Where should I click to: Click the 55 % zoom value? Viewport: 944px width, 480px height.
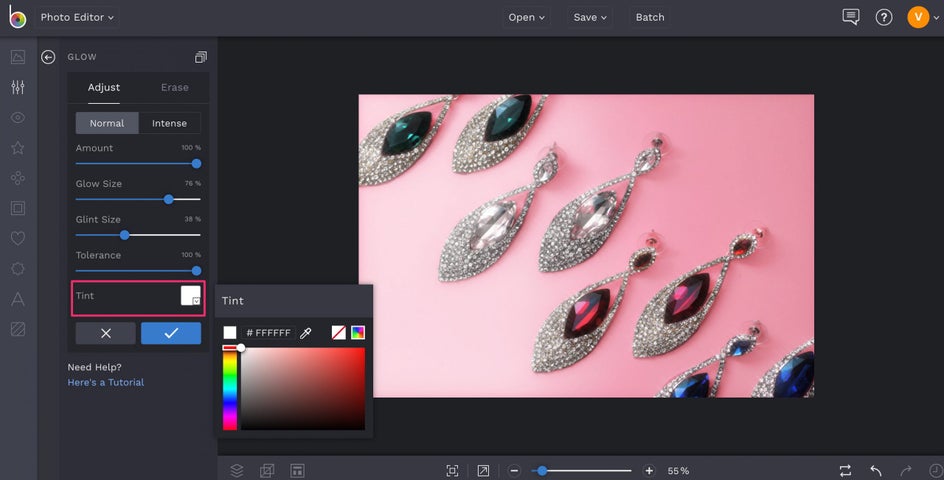(678, 471)
